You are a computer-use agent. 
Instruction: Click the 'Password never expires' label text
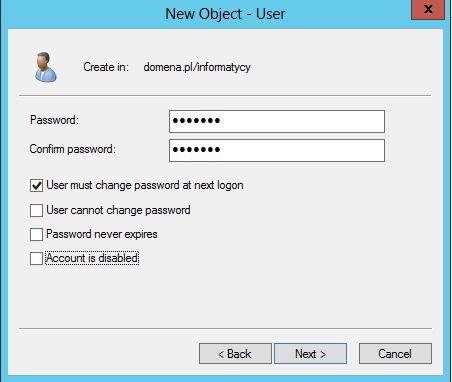tap(102, 234)
